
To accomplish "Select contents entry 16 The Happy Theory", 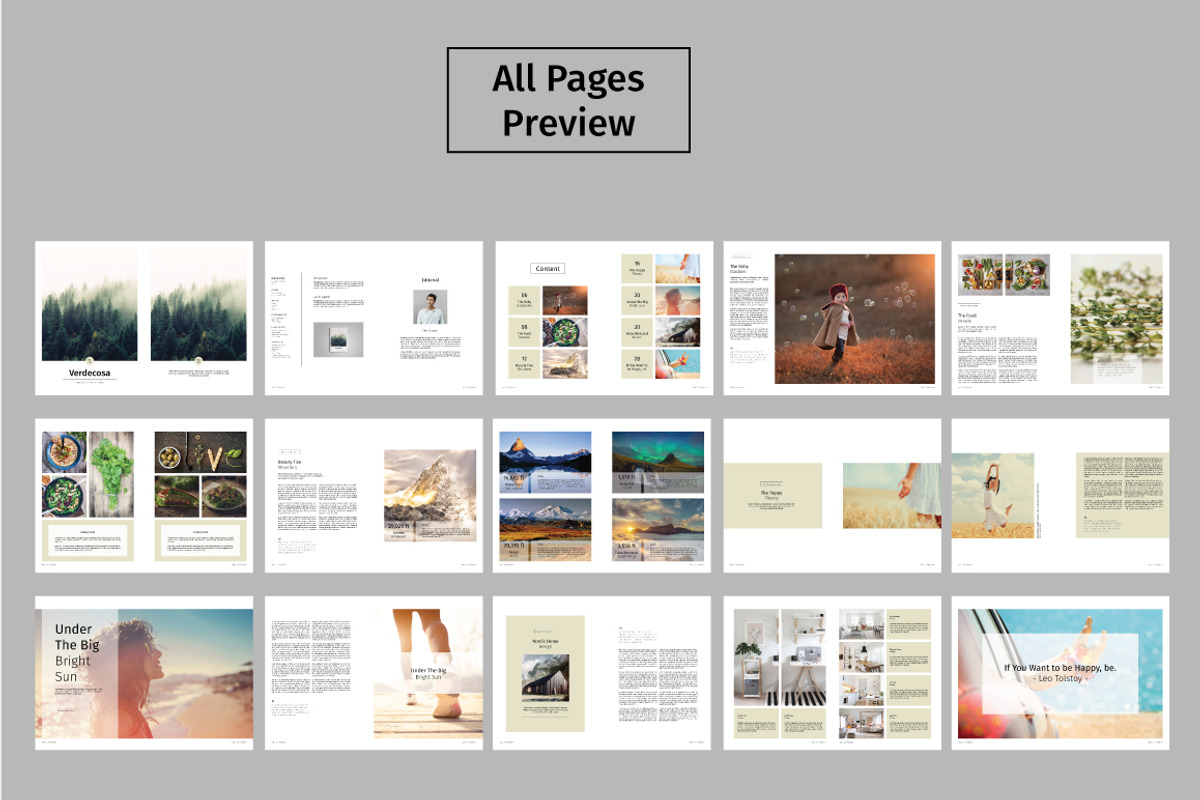I will (637, 269).
